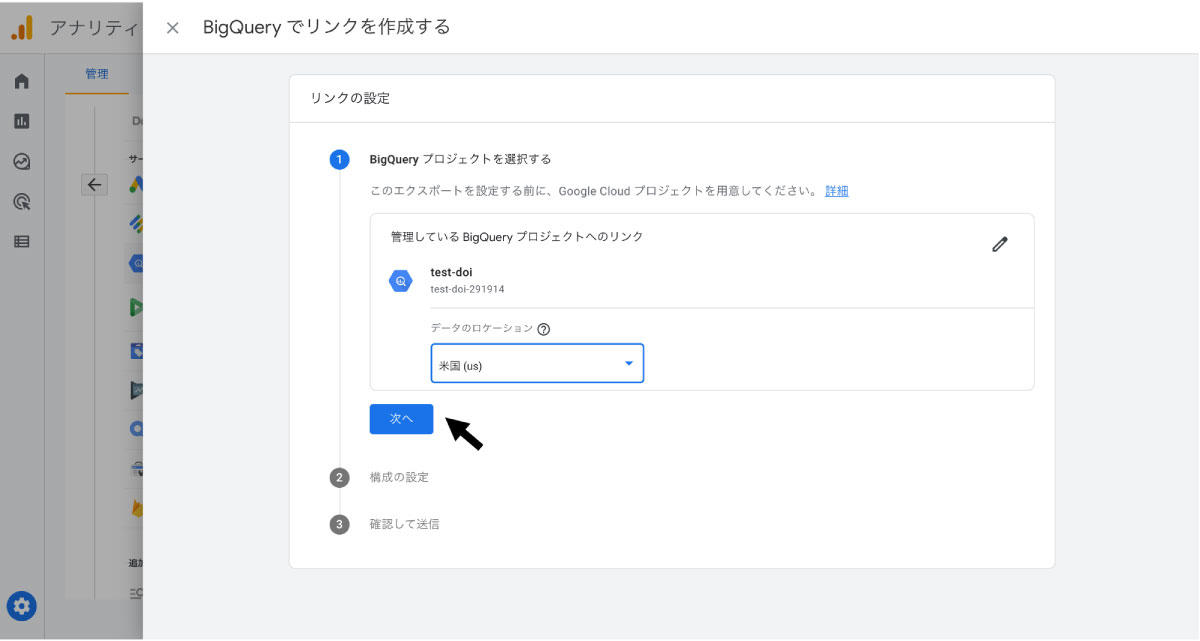1200x641 pixels.
Task: Show help for データのロケーション
Action: coord(544,329)
